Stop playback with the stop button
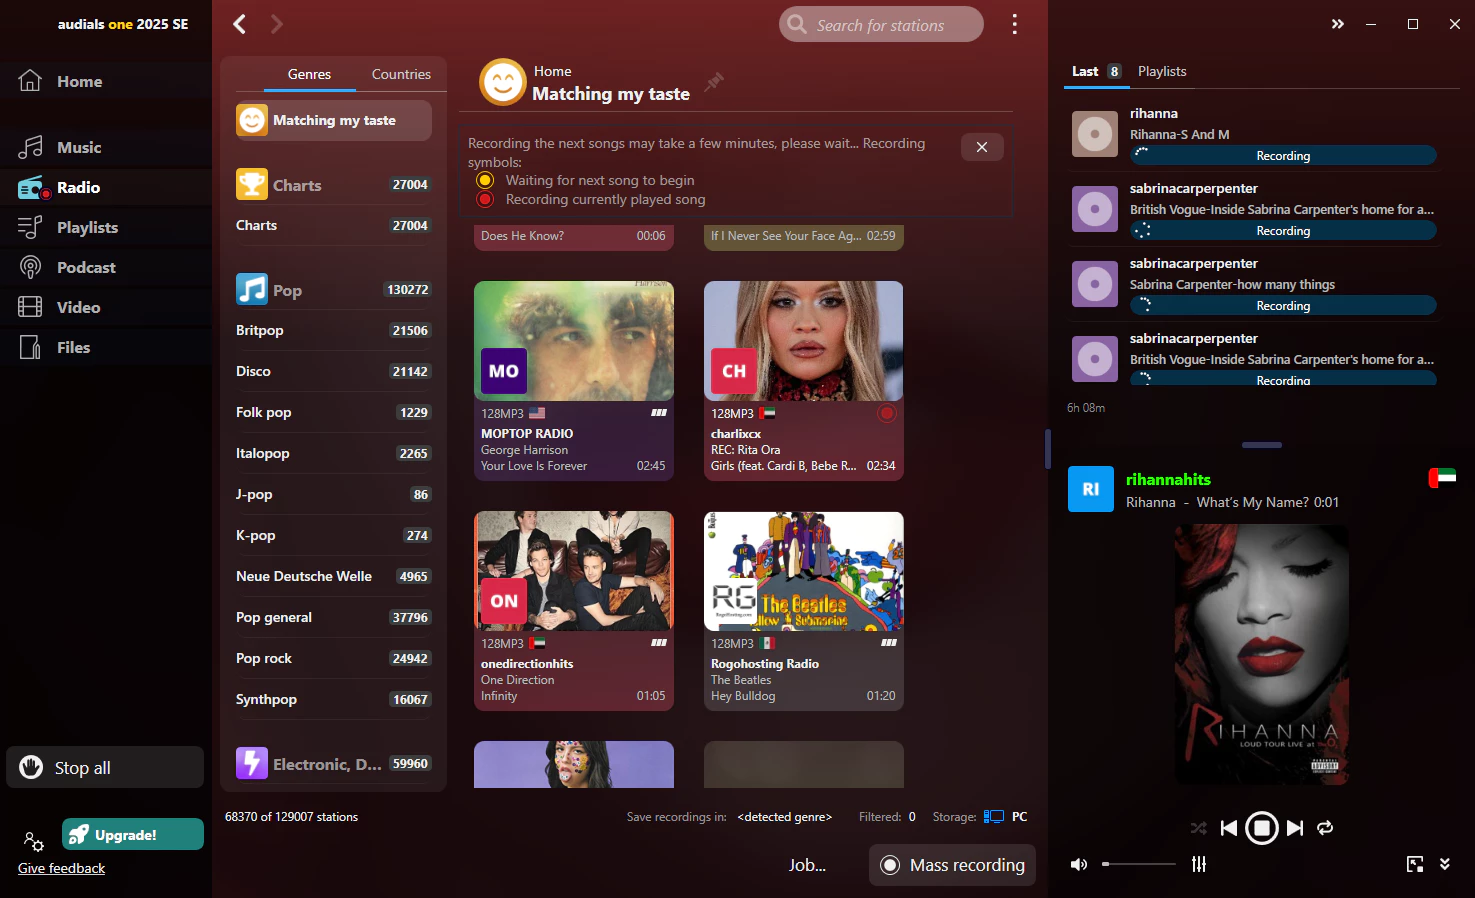 (1262, 828)
